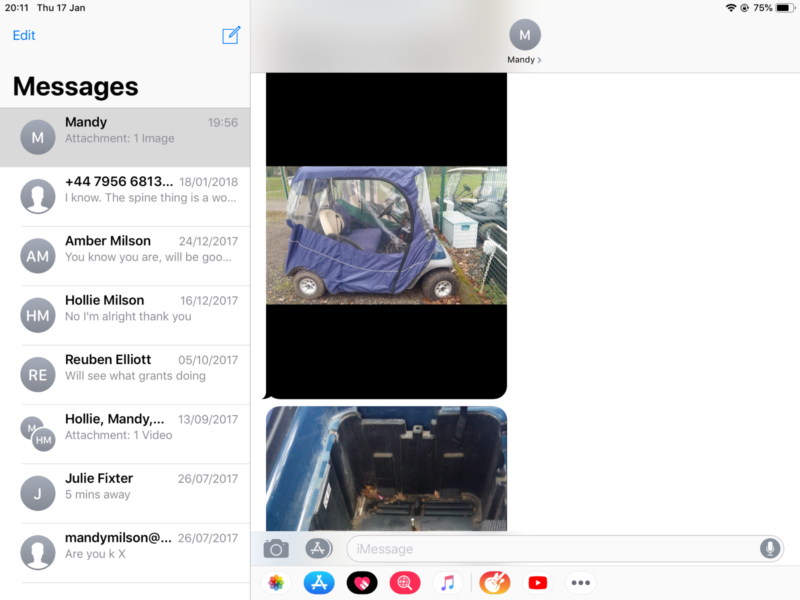Open the Music app in the app strip
The height and width of the screenshot is (600, 800).
pyautogui.click(x=447, y=583)
